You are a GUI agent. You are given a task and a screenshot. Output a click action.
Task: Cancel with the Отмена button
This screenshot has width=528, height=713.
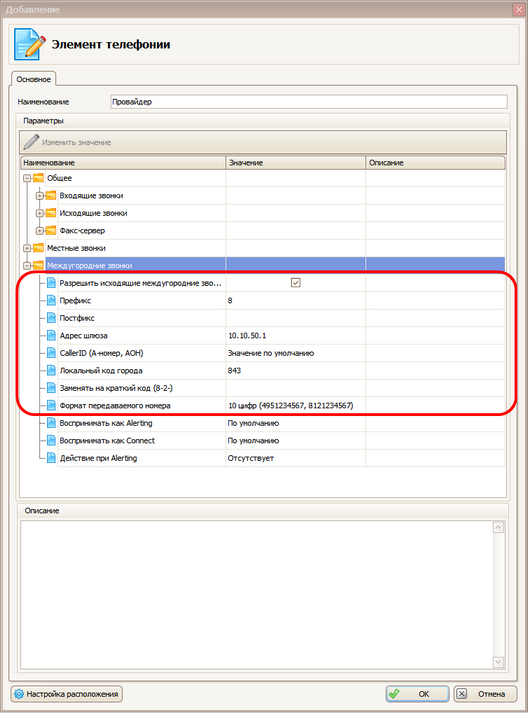click(485, 694)
